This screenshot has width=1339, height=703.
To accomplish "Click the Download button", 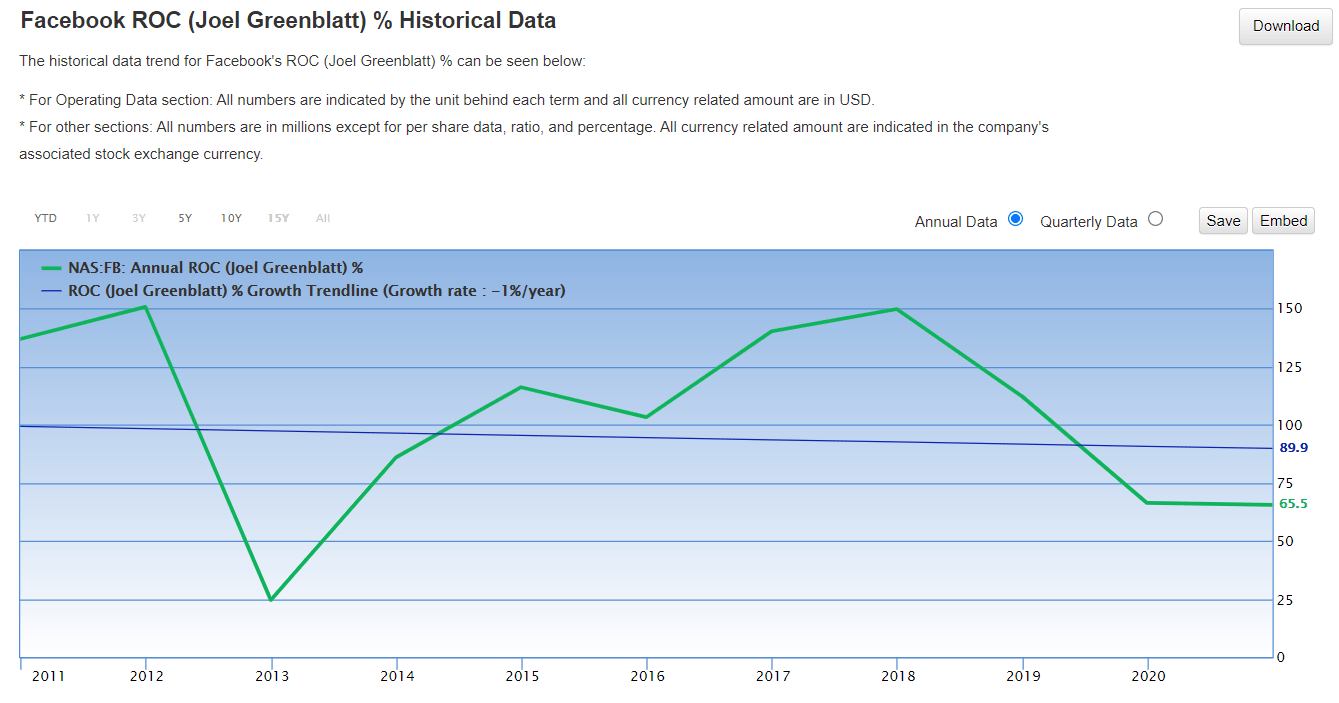I will tap(1285, 26).
